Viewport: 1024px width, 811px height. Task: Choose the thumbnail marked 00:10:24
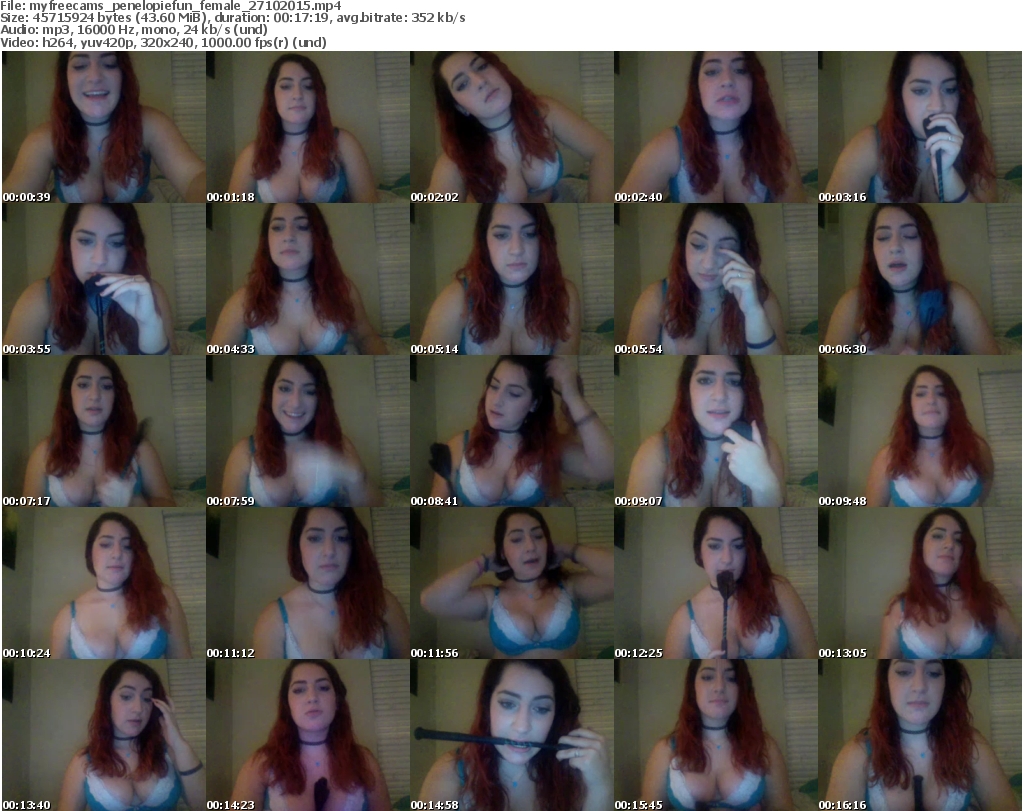pos(104,584)
